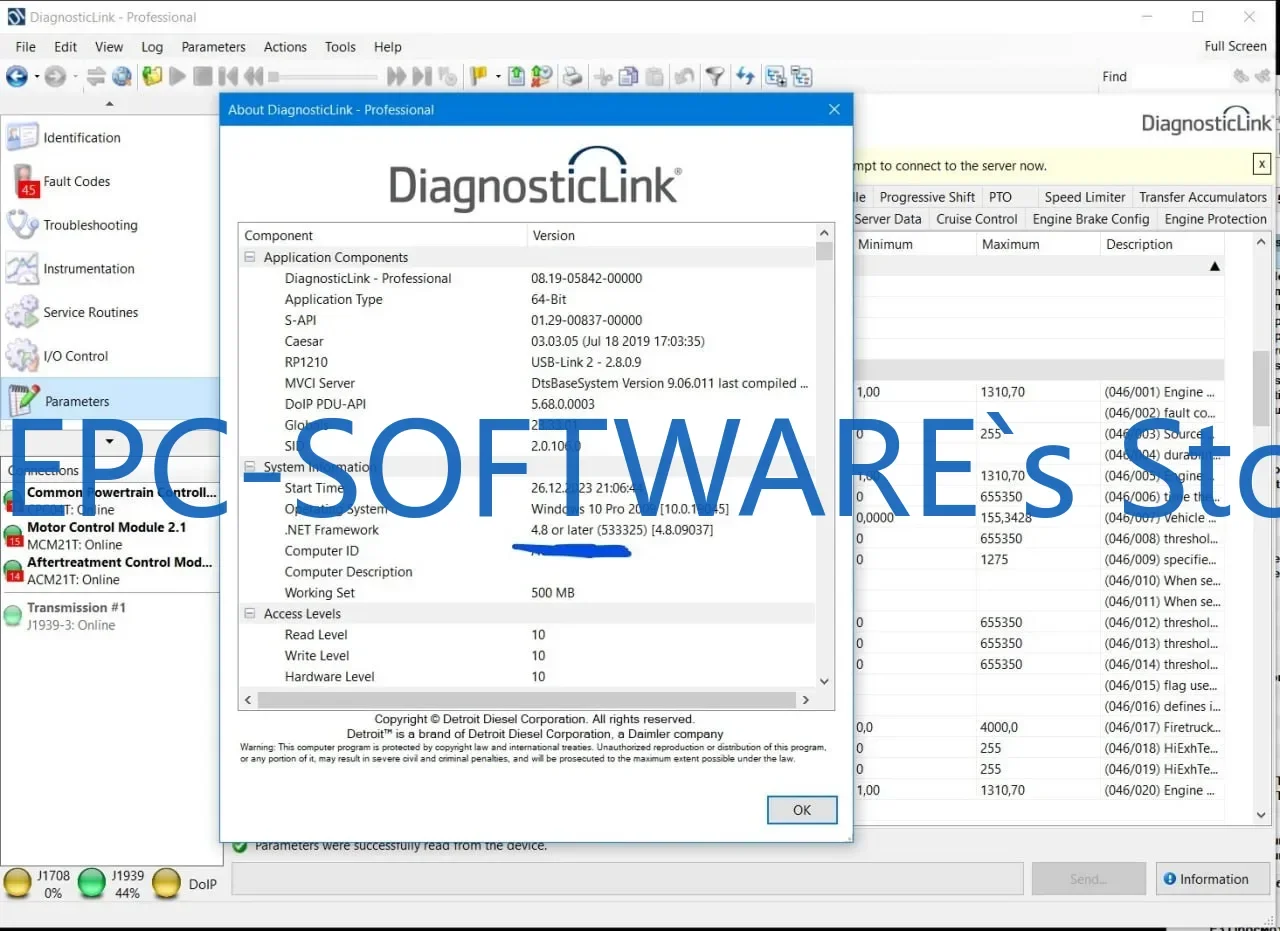1280x931 pixels.
Task: Collapse the Application Components section
Action: [x=249, y=257]
